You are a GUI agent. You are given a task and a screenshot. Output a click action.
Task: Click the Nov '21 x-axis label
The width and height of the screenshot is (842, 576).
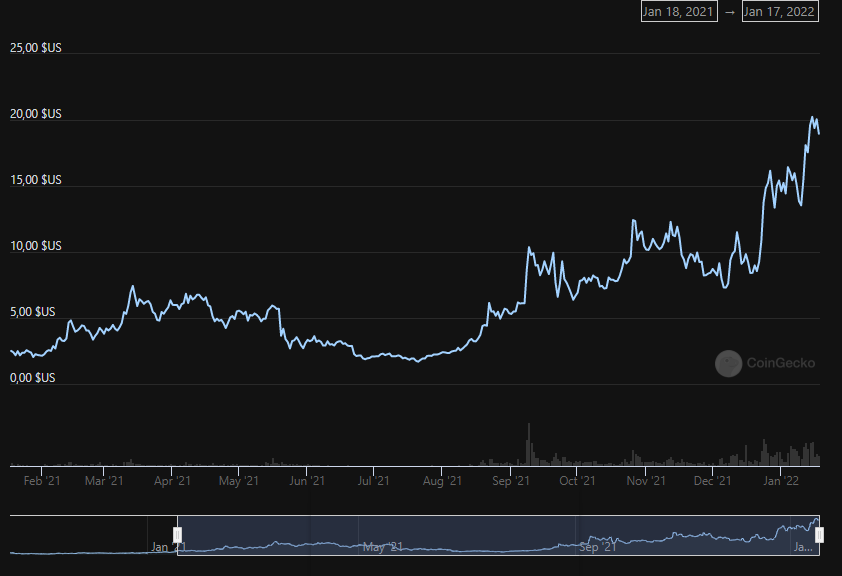646,481
